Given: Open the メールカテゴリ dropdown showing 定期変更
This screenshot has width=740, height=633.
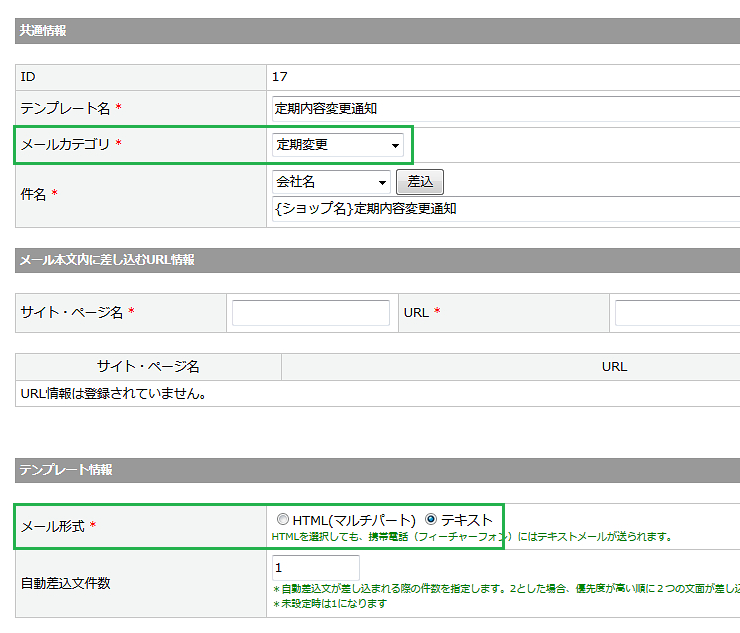Looking at the screenshot, I should click(x=338, y=145).
